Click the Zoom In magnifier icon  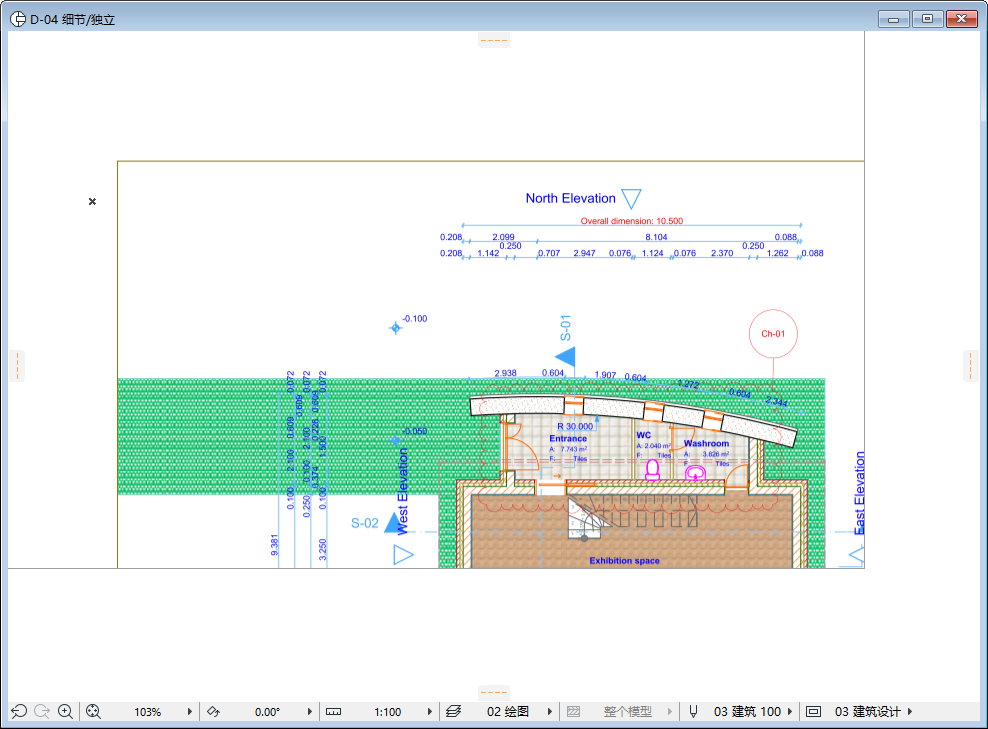click(x=65, y=711)
